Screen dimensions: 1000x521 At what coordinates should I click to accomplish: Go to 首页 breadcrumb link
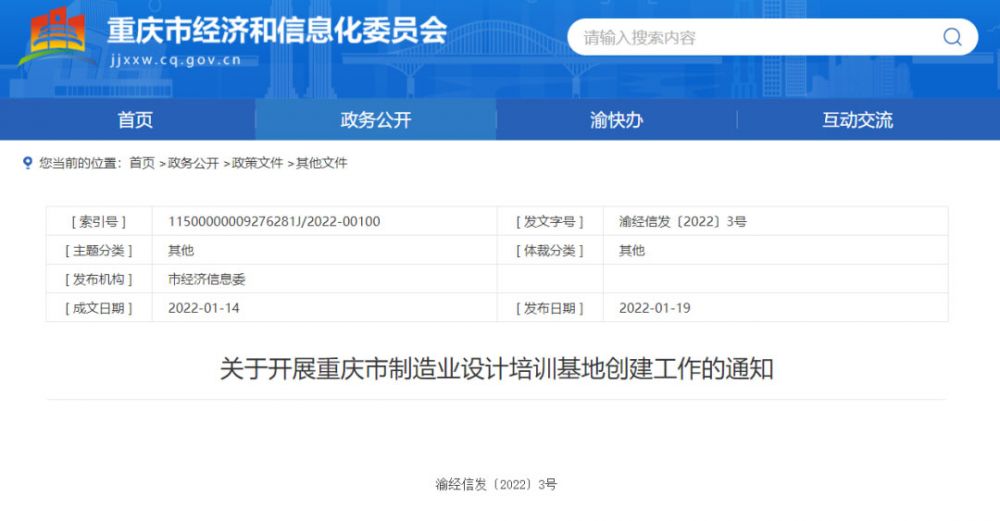tap(142, 163)
